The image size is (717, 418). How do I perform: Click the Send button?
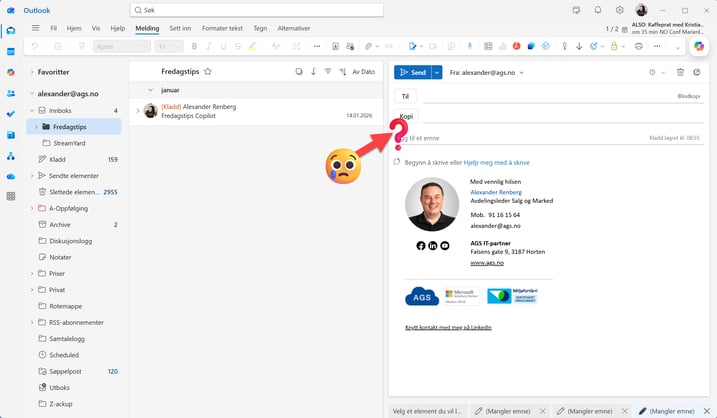pos(412,72)
